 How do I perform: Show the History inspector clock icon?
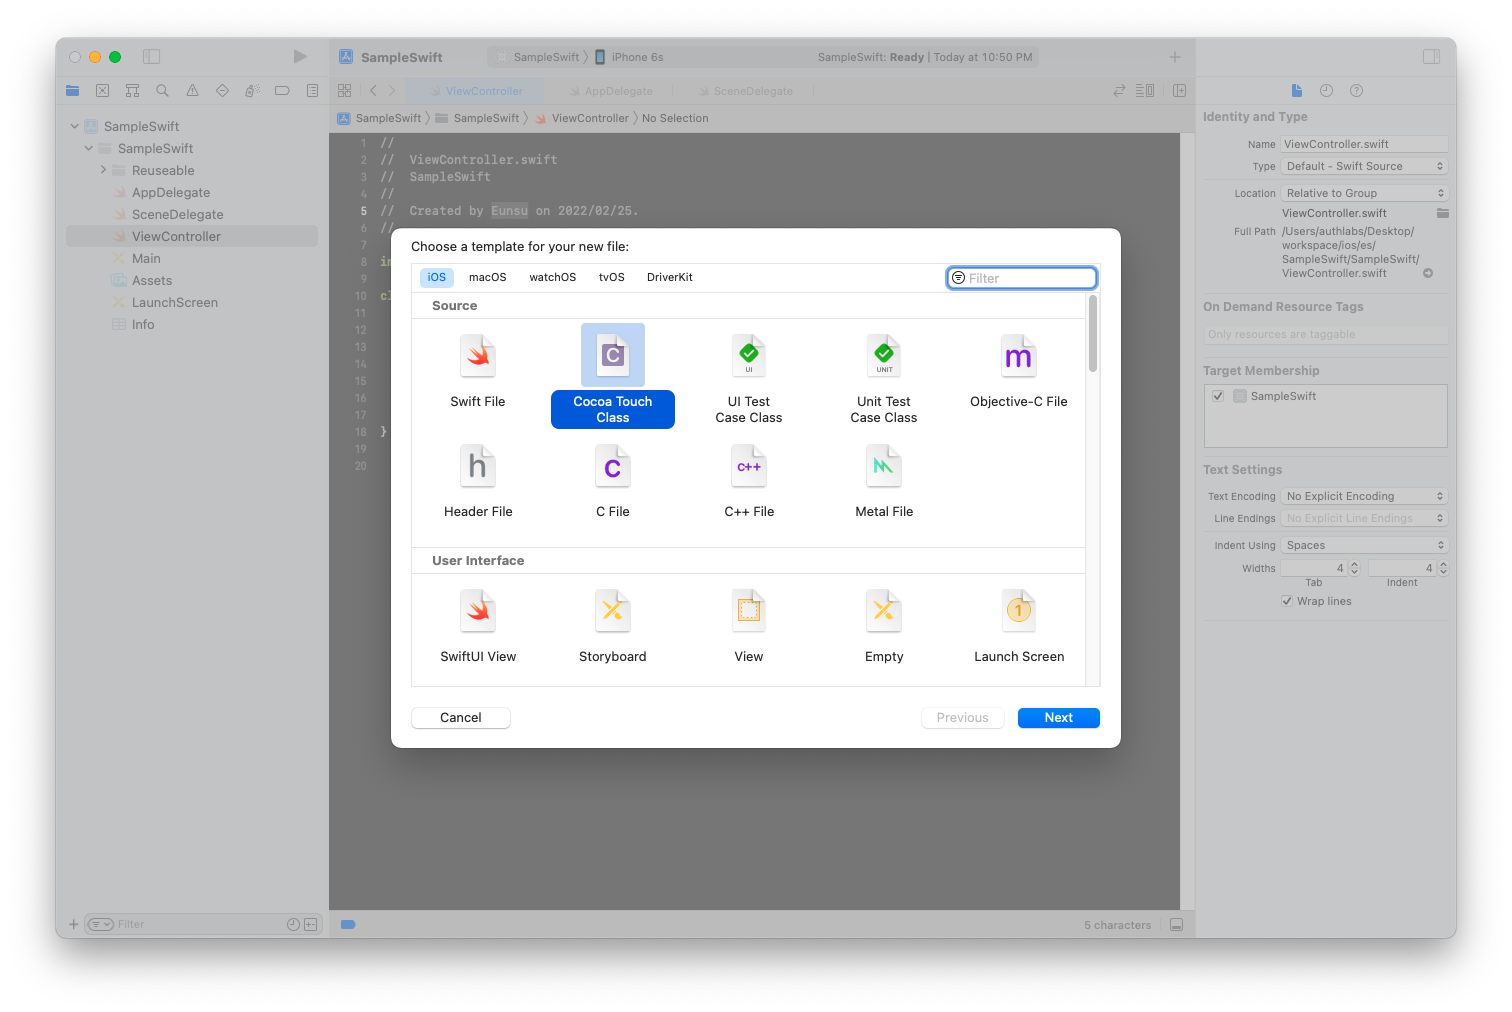pos(1326,91)
